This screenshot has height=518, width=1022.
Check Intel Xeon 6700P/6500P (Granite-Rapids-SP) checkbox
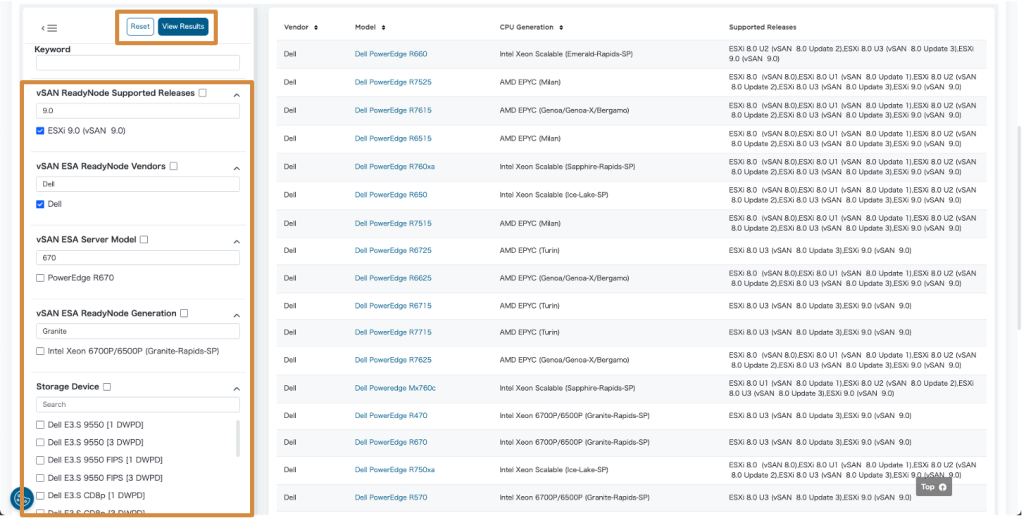(x=40, y=351)
